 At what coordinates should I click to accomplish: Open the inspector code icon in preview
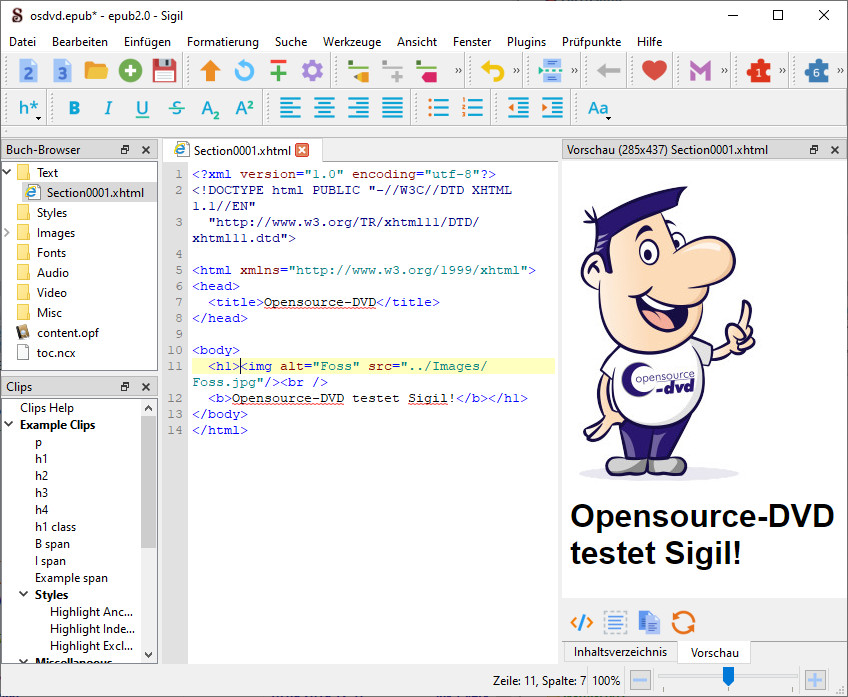click(x=581, y=622)
